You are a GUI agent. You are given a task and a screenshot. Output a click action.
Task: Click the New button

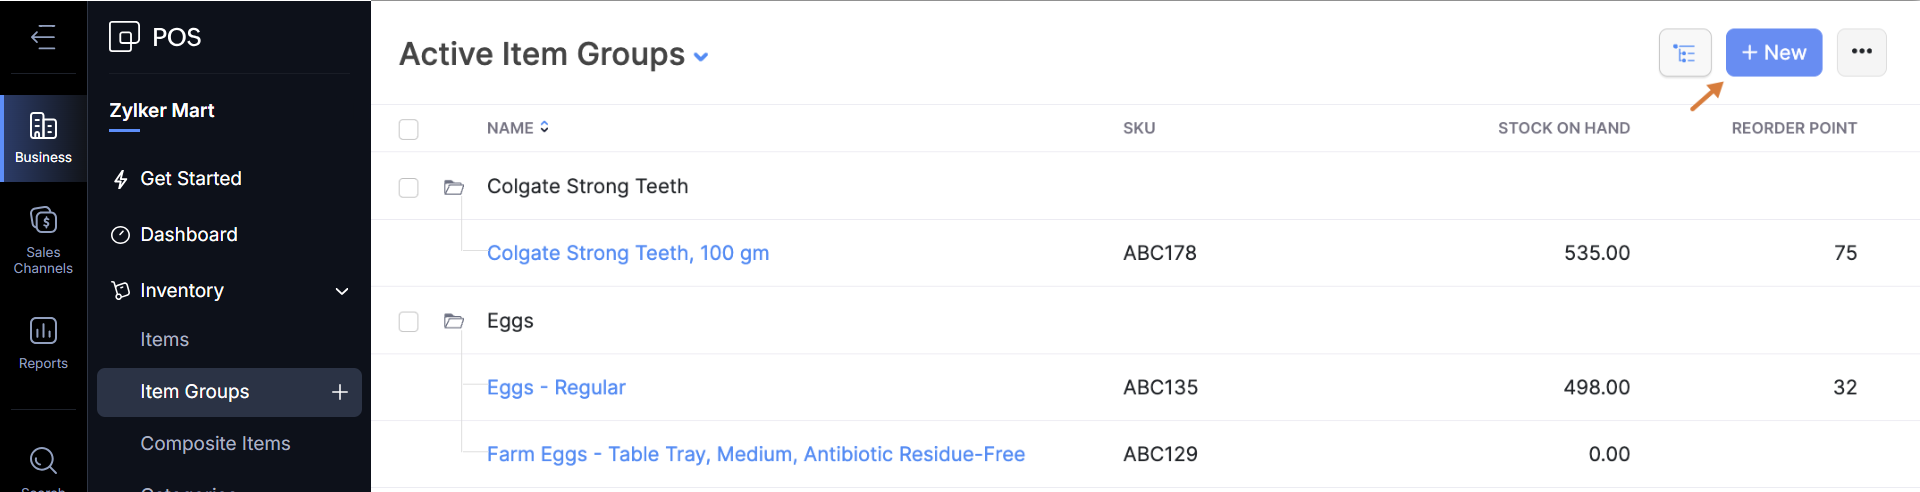click(1773, 53)
